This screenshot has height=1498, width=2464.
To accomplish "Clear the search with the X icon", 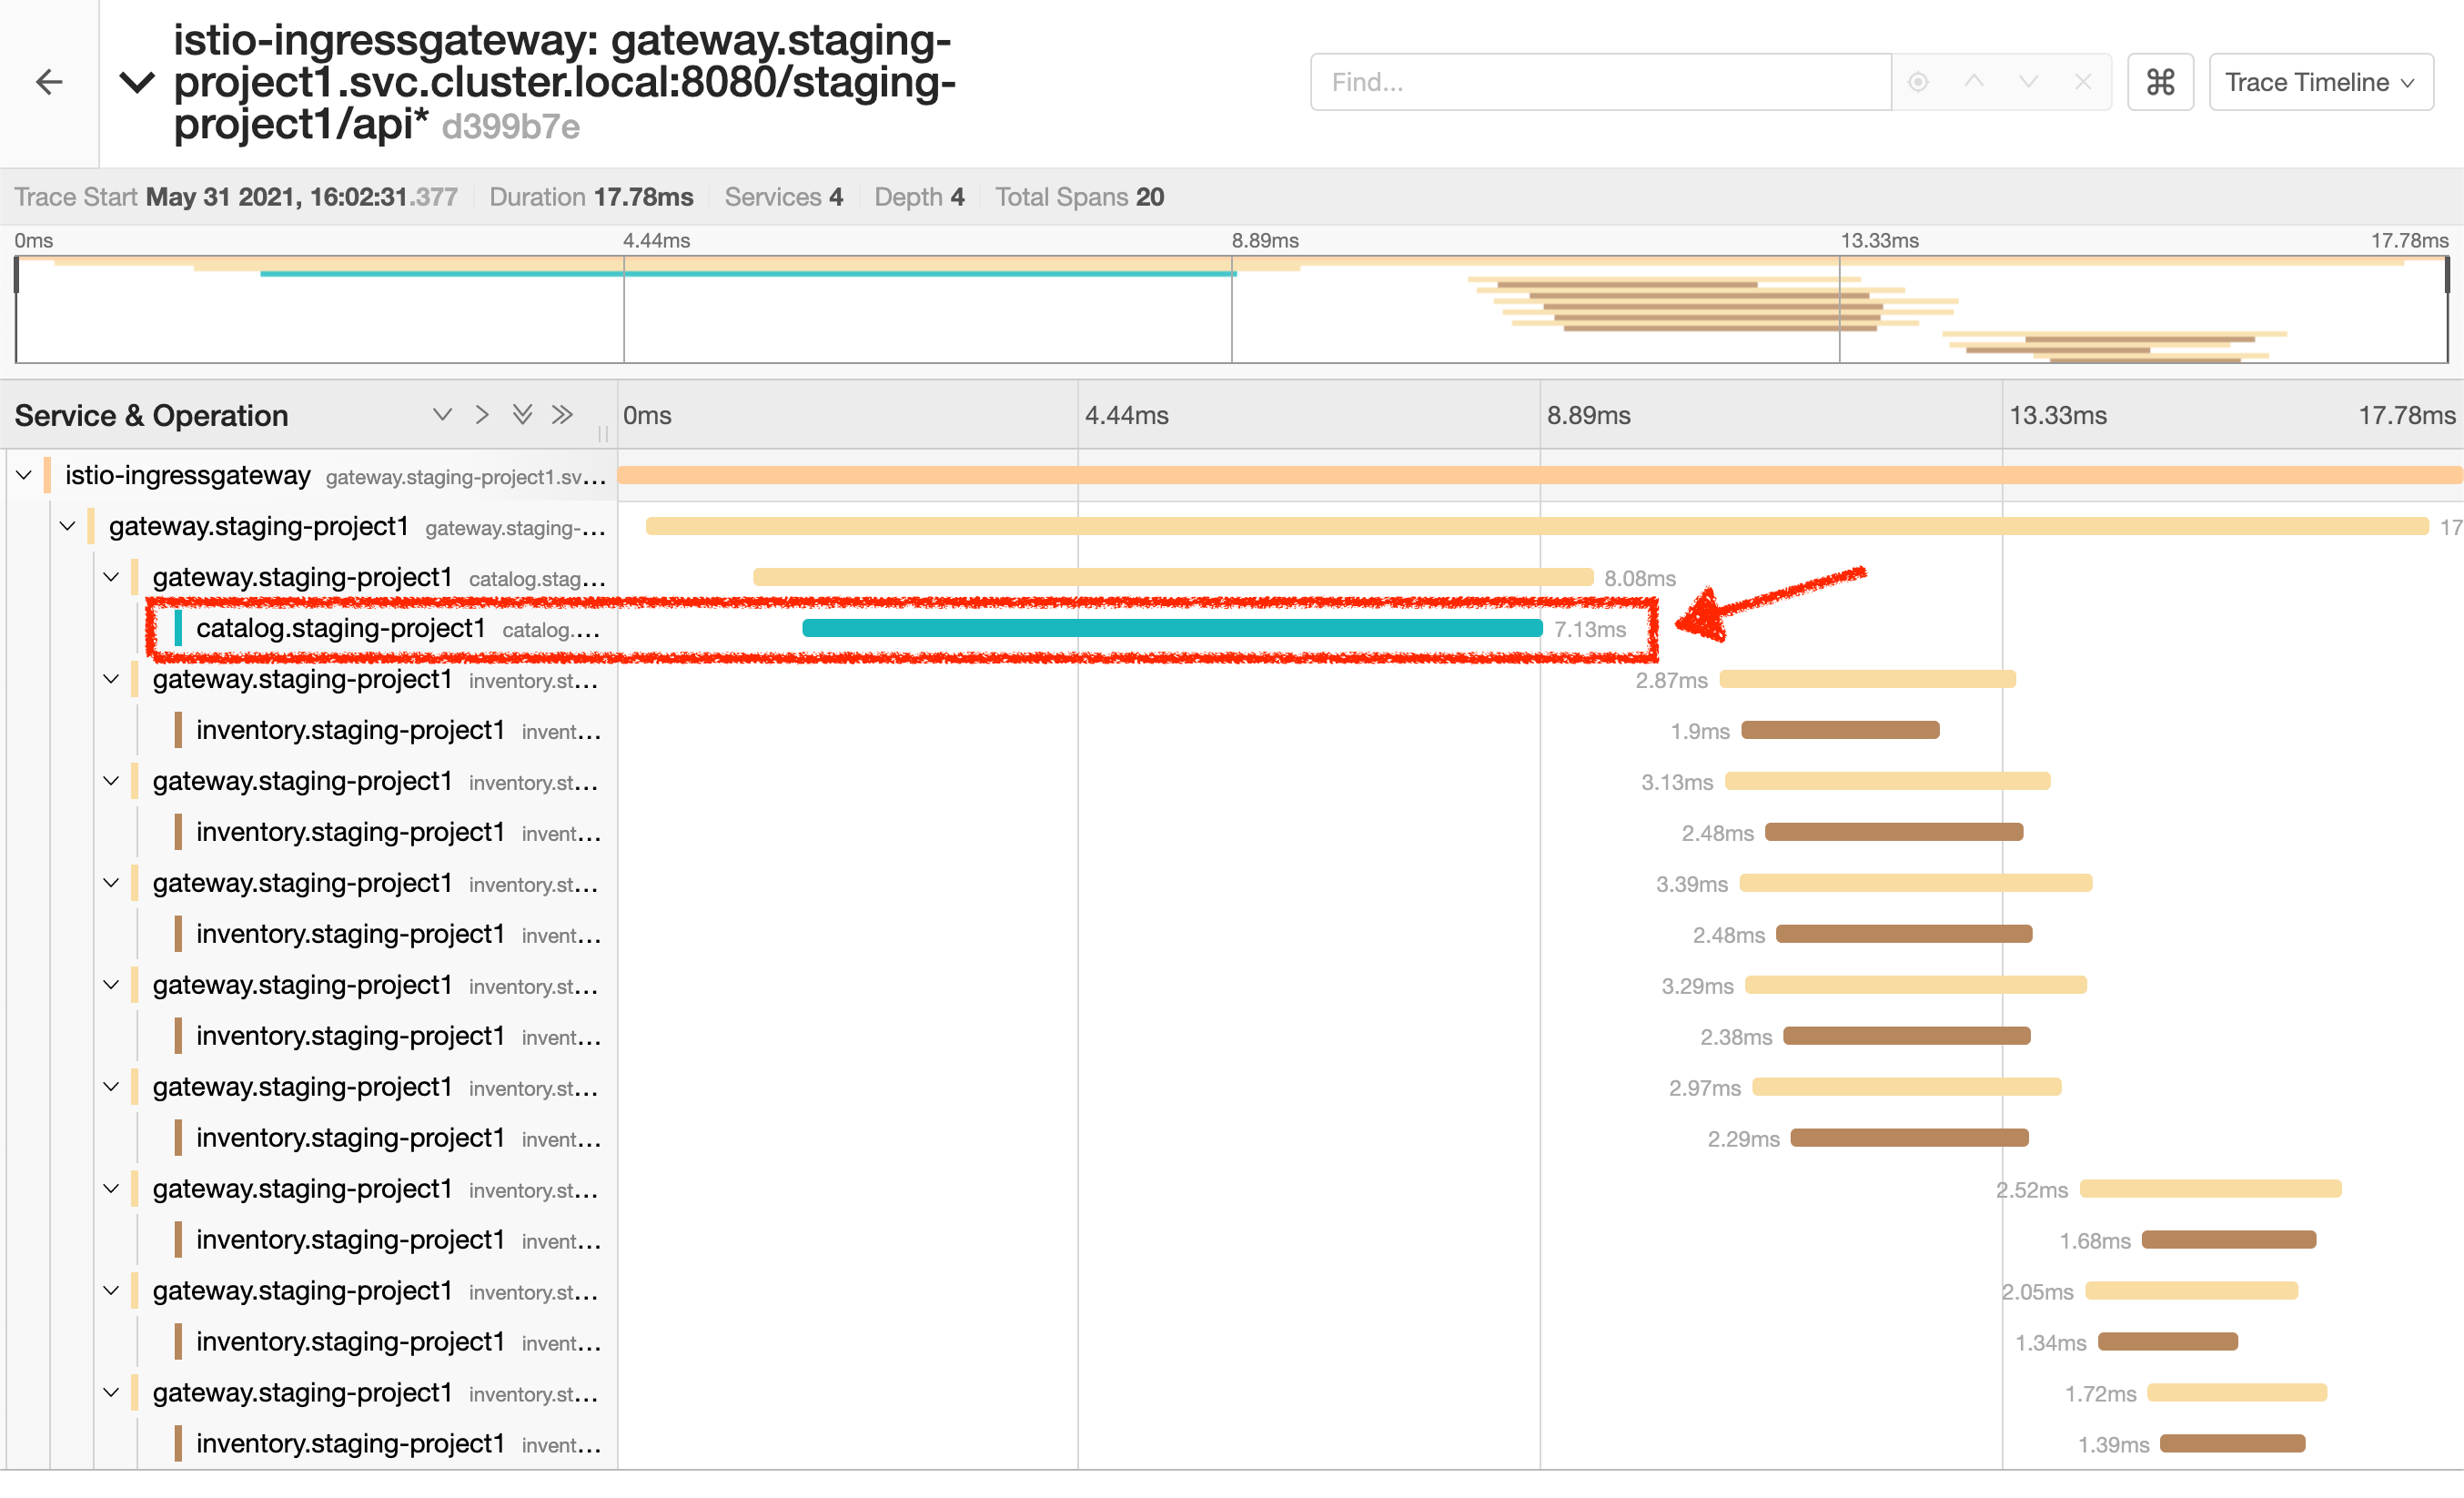I will (x=2083, y=82).
